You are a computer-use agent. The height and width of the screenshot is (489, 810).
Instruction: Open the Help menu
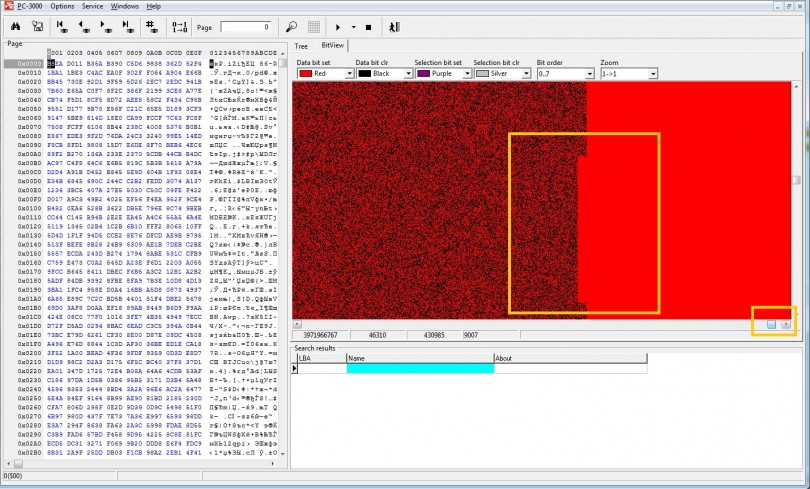(153, 6)
